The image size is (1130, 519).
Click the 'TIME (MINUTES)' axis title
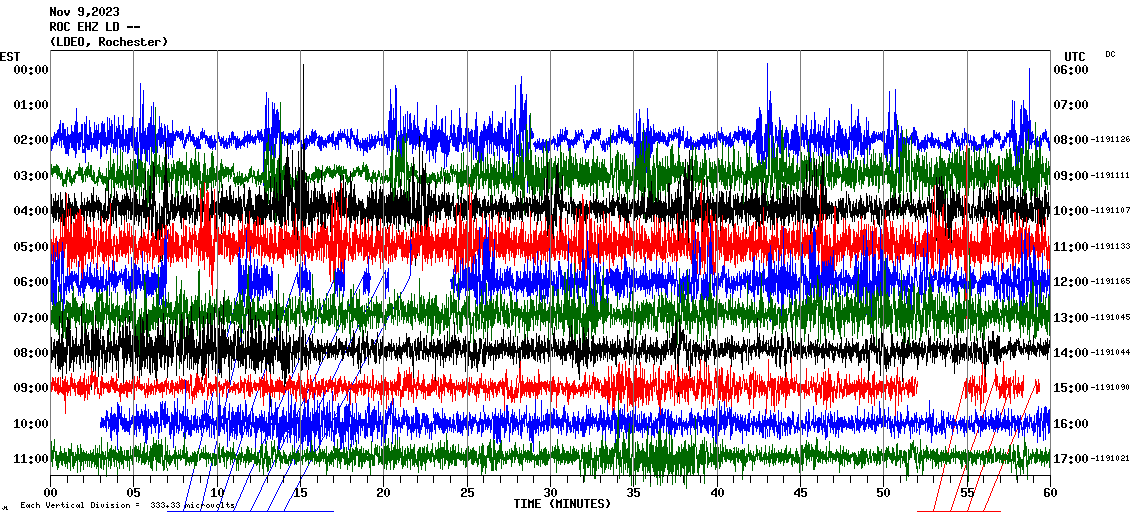pyautogui.click(x=562, y=504)
